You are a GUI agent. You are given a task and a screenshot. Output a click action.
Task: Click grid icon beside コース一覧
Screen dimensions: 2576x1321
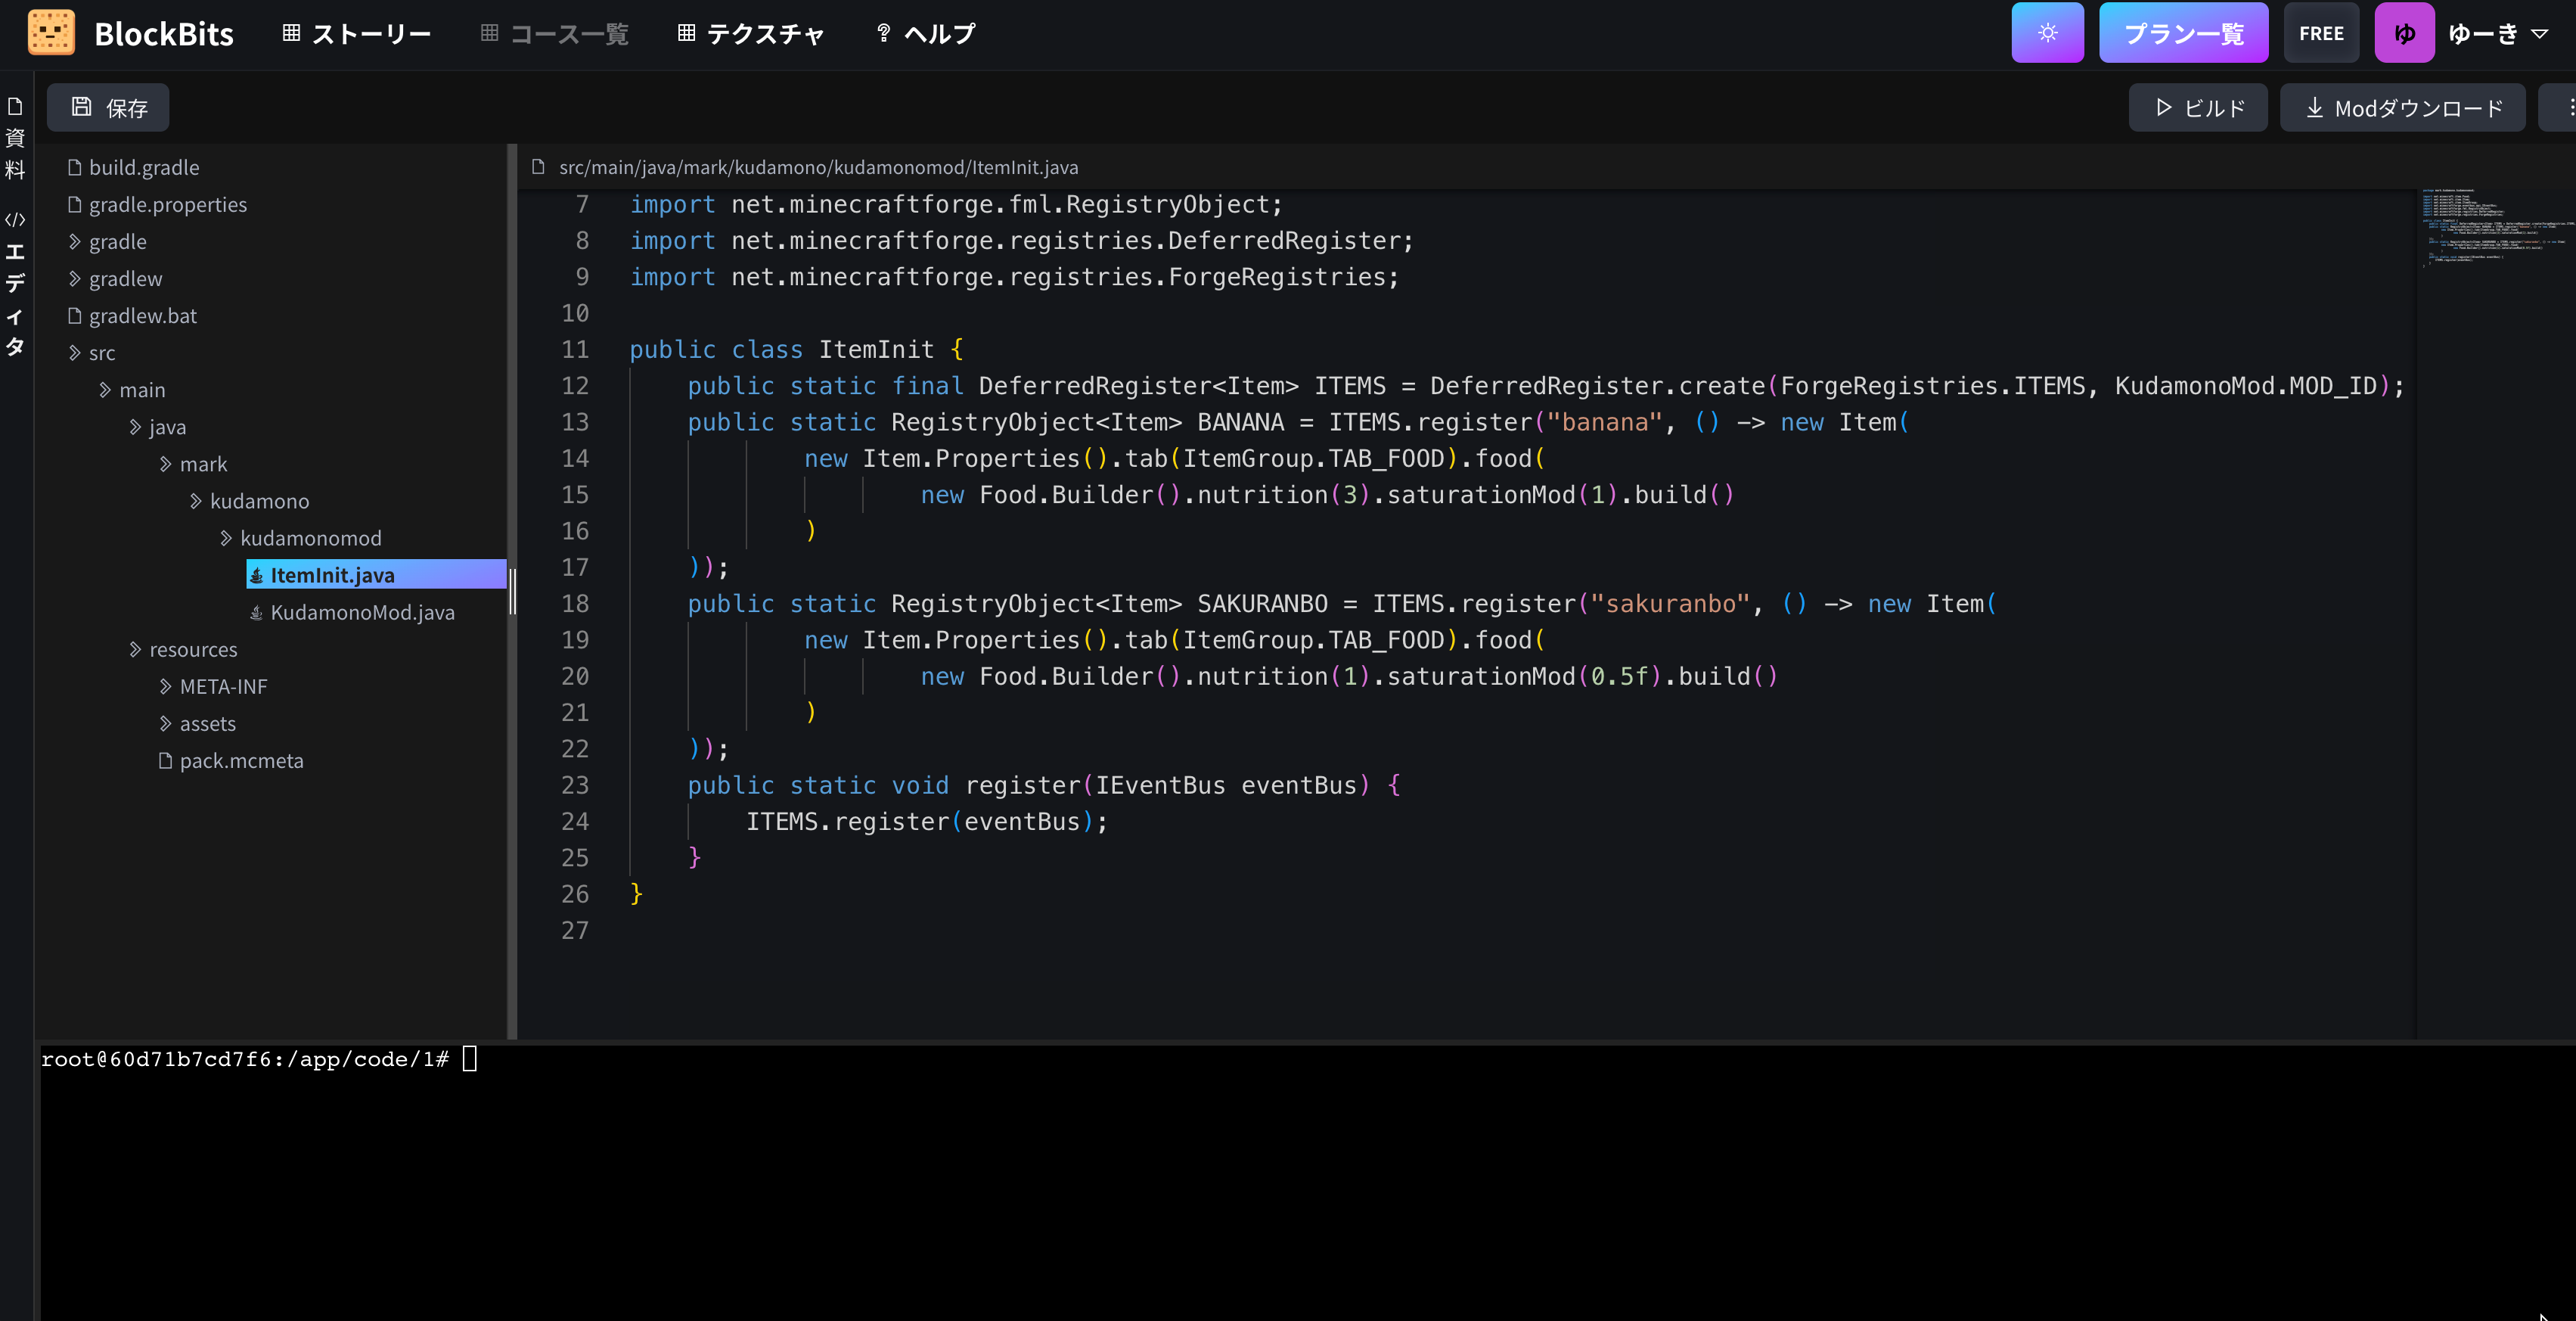489,33
